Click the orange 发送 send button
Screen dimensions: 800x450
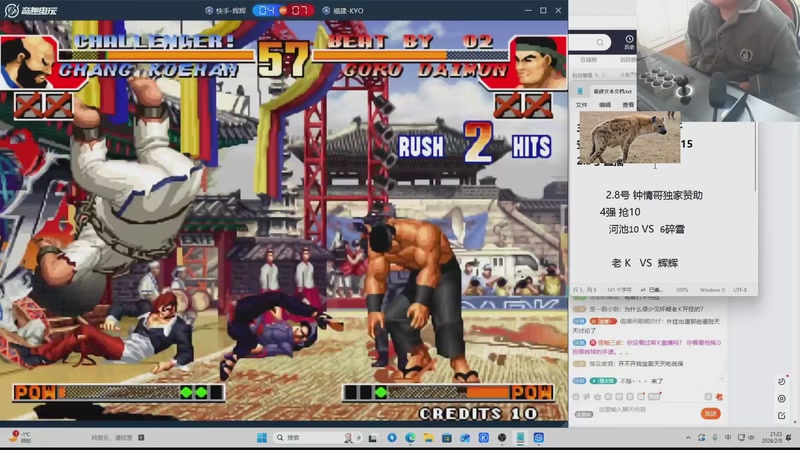point(710,414)
